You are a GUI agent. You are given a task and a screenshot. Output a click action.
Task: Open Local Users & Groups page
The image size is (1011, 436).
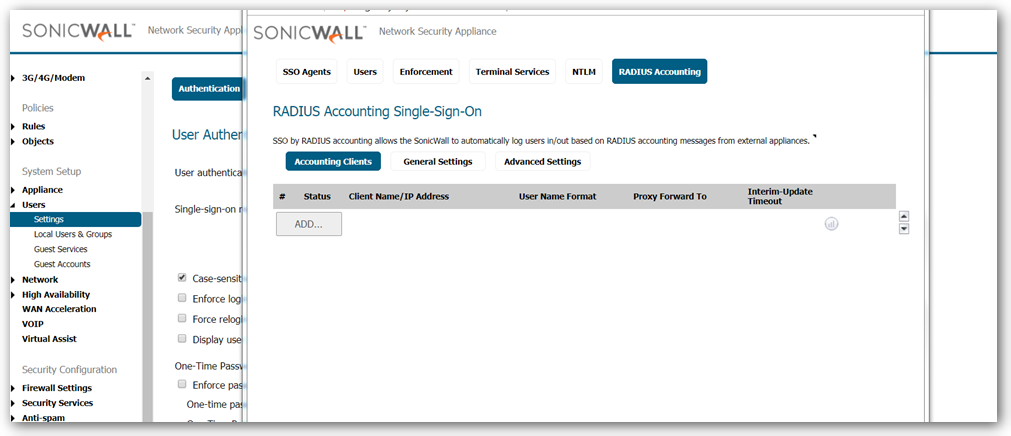73,234
